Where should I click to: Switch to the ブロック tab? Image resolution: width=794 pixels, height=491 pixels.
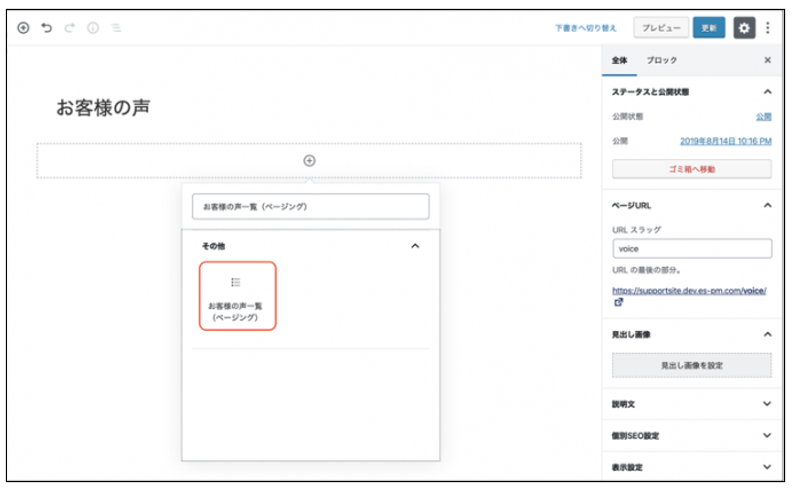click(661, 60)
